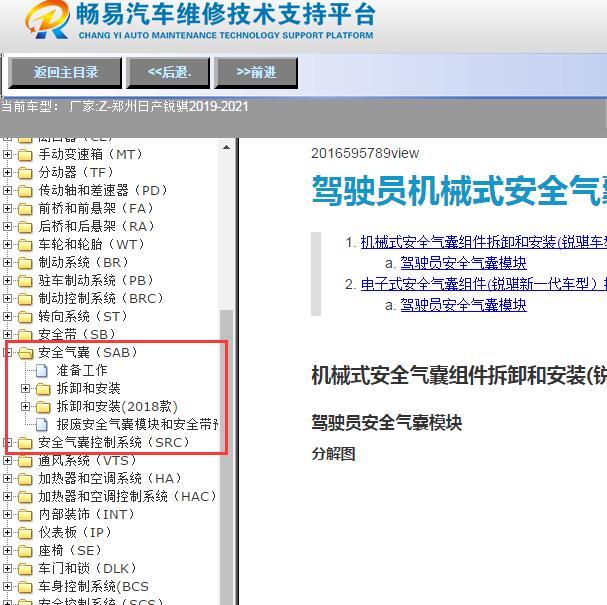Go back with the <<后退 button
Viewport: 607px width, 605px height.
(x=168, y=72)
